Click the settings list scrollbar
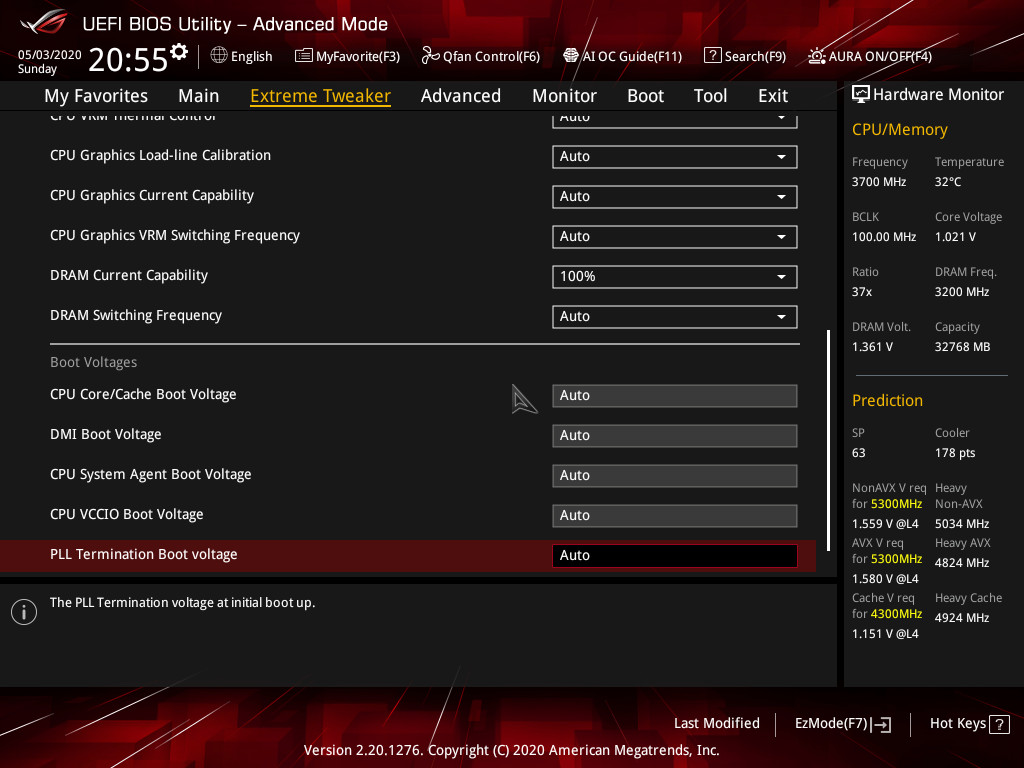 pos(829,440)
